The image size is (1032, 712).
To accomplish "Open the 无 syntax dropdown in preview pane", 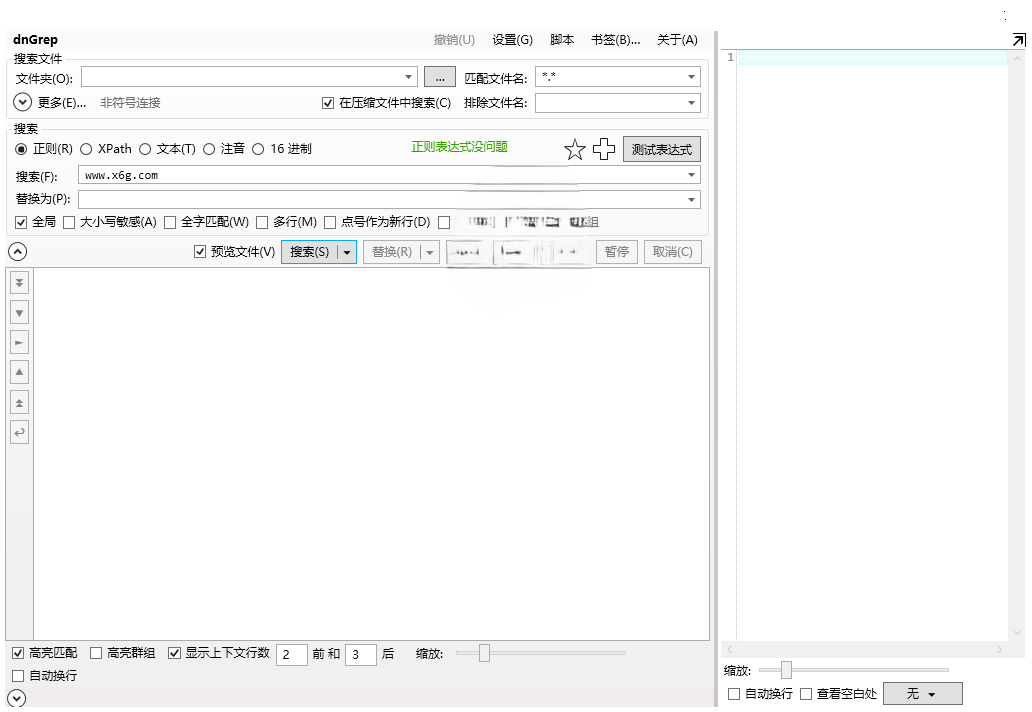I will (922, 694).
